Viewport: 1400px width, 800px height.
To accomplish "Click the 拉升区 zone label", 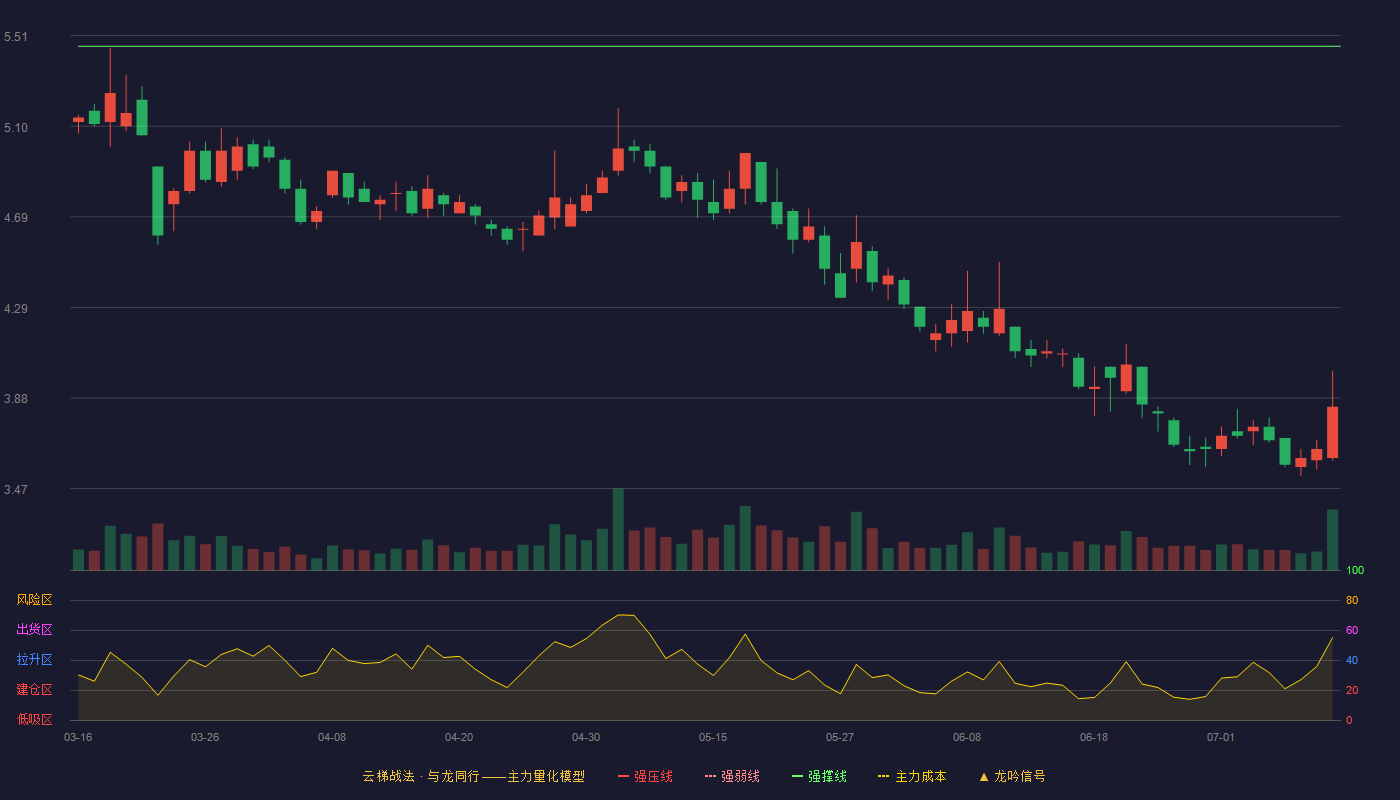I will (34, 660).
